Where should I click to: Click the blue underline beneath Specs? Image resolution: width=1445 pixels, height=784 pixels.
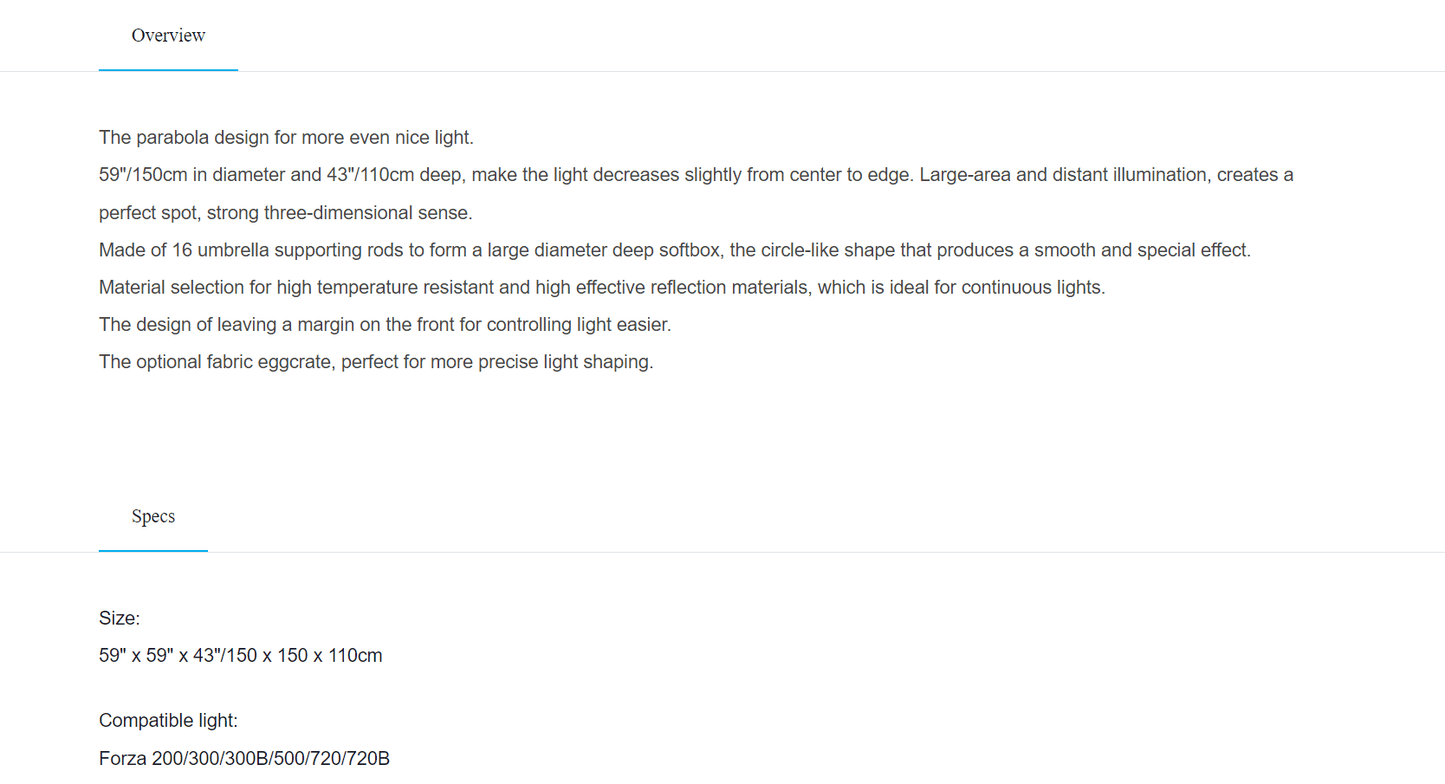153,551
